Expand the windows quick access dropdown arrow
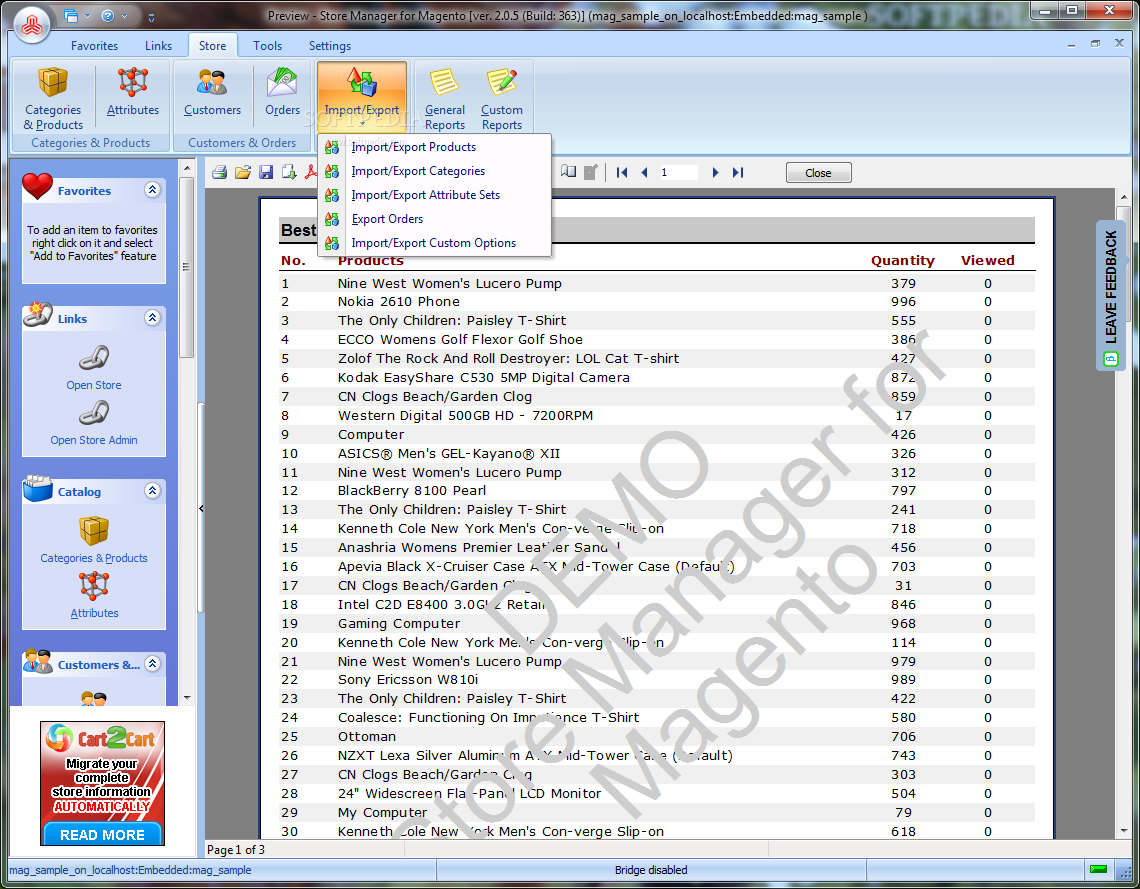Image resolution: width=1140 pixels, height=889 pixels. coord(88,16)
